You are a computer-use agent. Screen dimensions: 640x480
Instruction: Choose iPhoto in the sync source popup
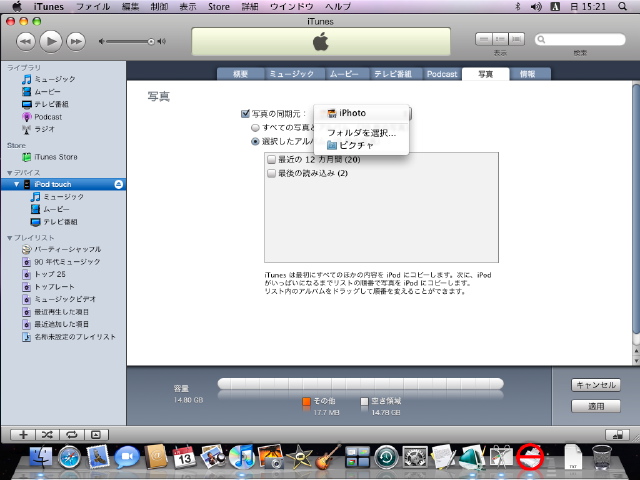coord(361,113)
